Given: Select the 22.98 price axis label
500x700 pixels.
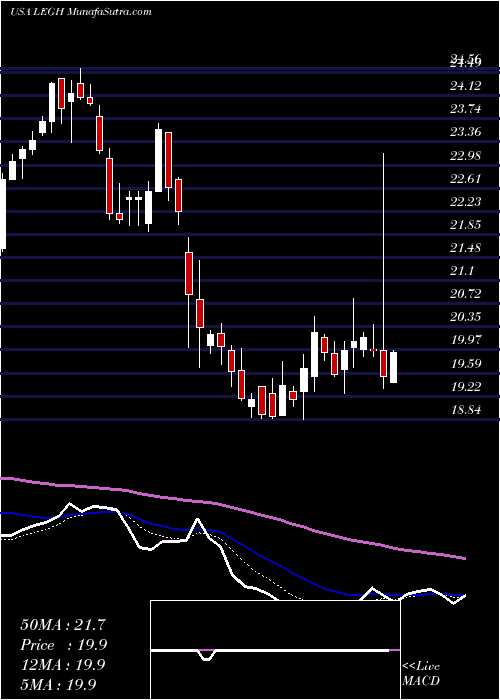Looking at the screenshot, I should coord(466,155).
